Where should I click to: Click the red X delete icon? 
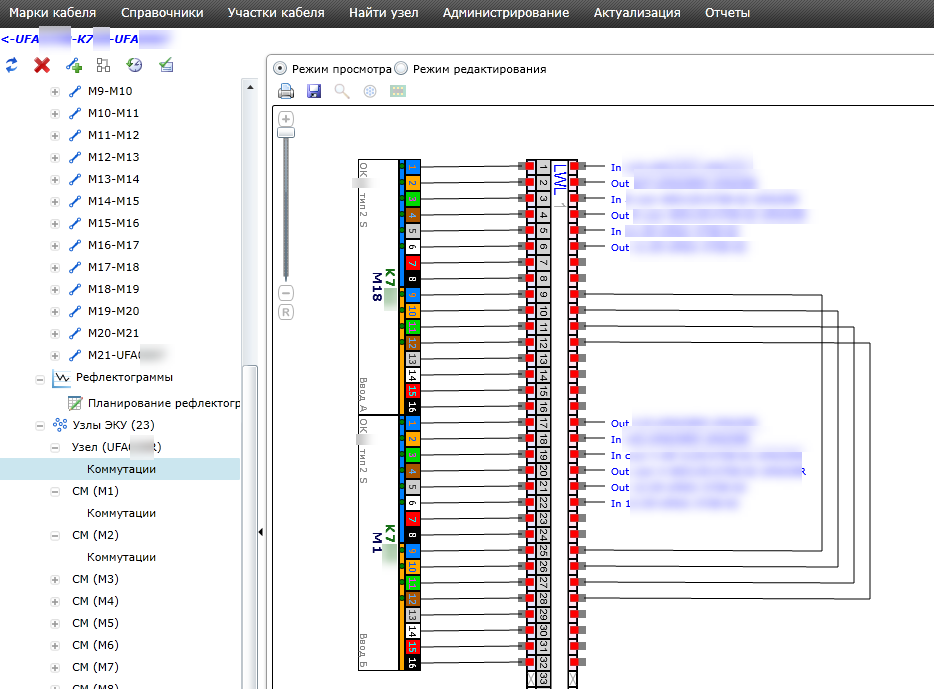42,65
